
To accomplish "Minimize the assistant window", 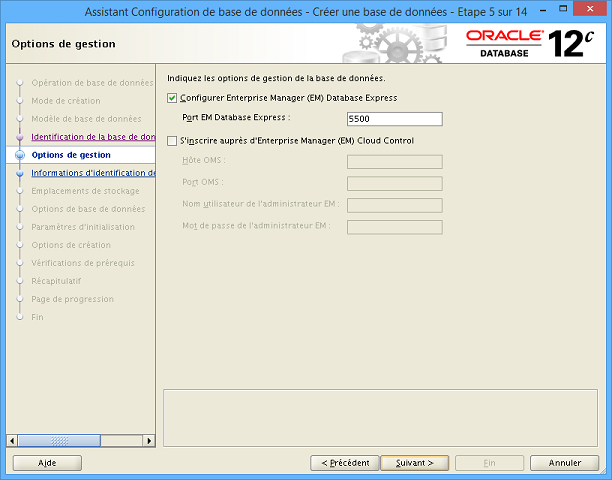I will (x=543, y=10).
